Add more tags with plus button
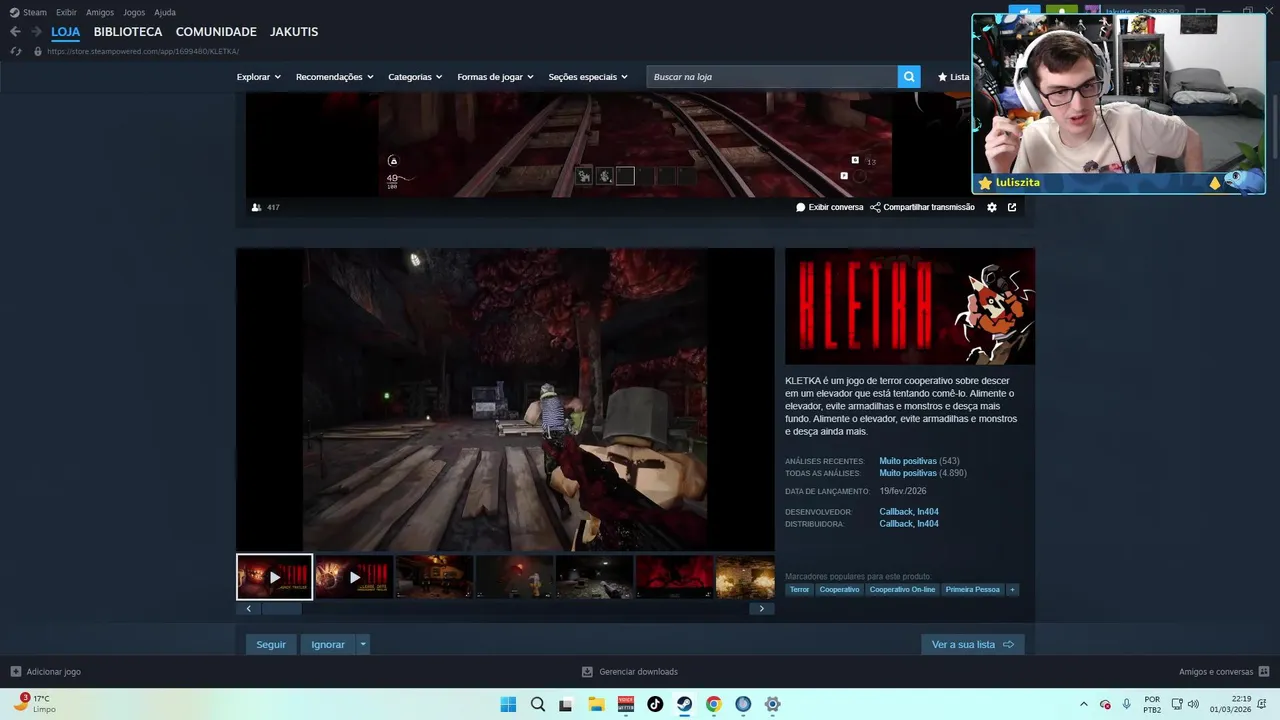 coord(1012,590)
